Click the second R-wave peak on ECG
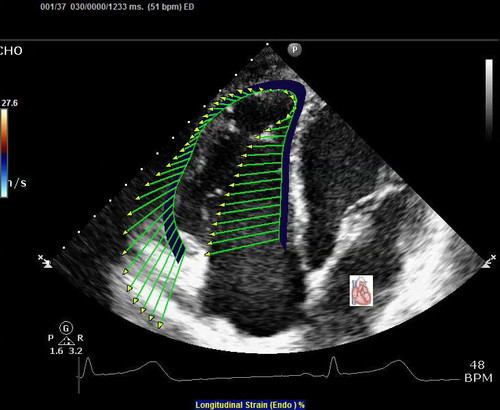500x410 pixels. click(333, 359)
